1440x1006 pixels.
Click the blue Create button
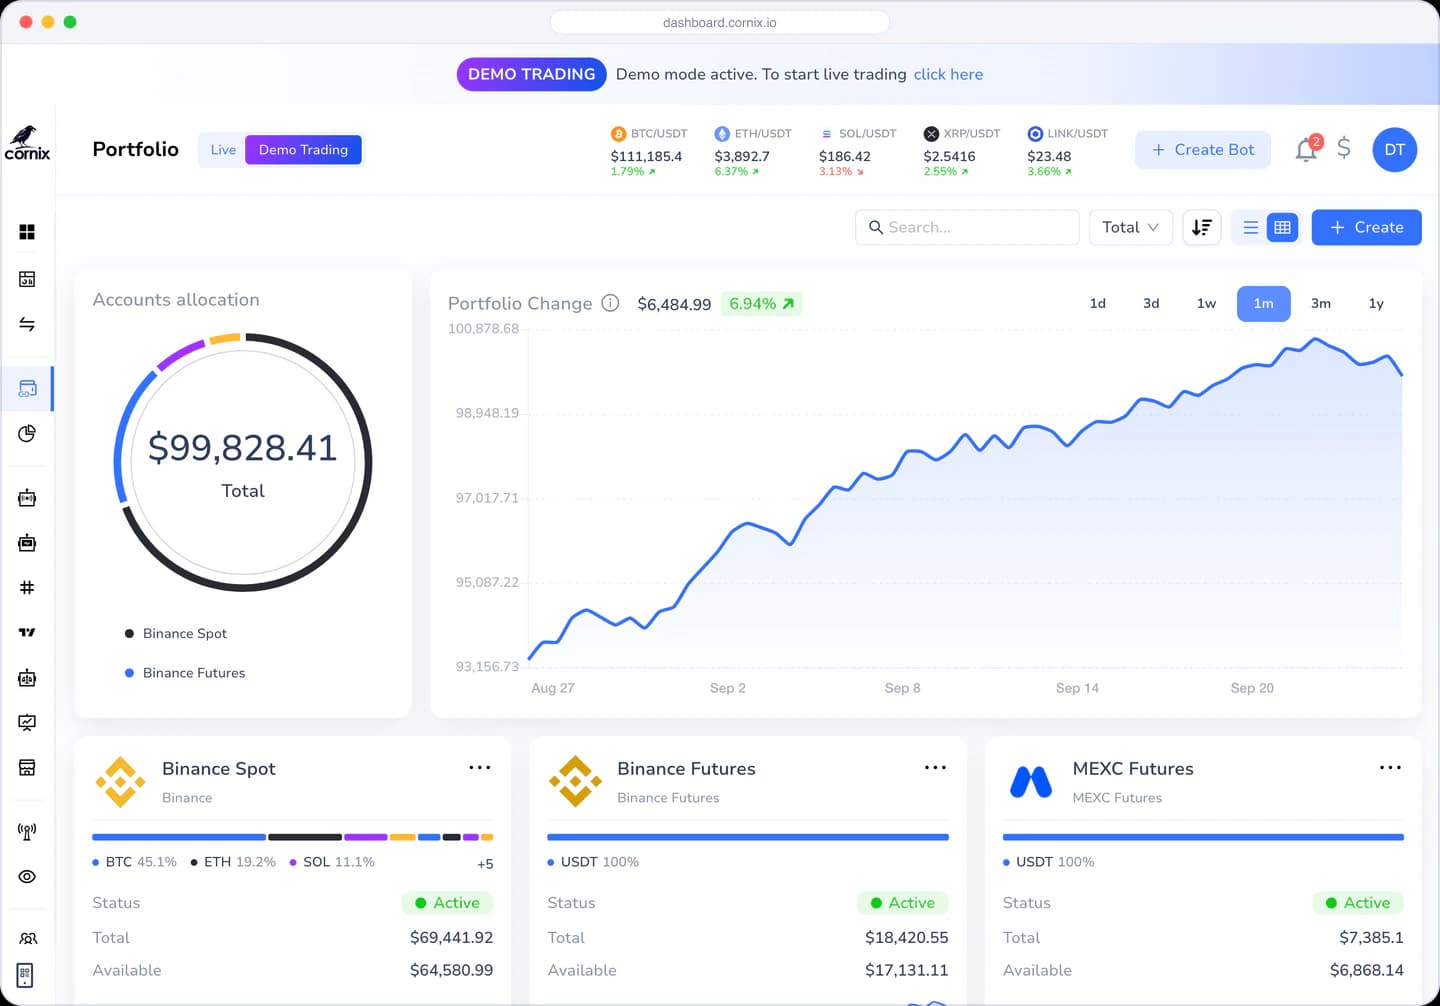1366,227
